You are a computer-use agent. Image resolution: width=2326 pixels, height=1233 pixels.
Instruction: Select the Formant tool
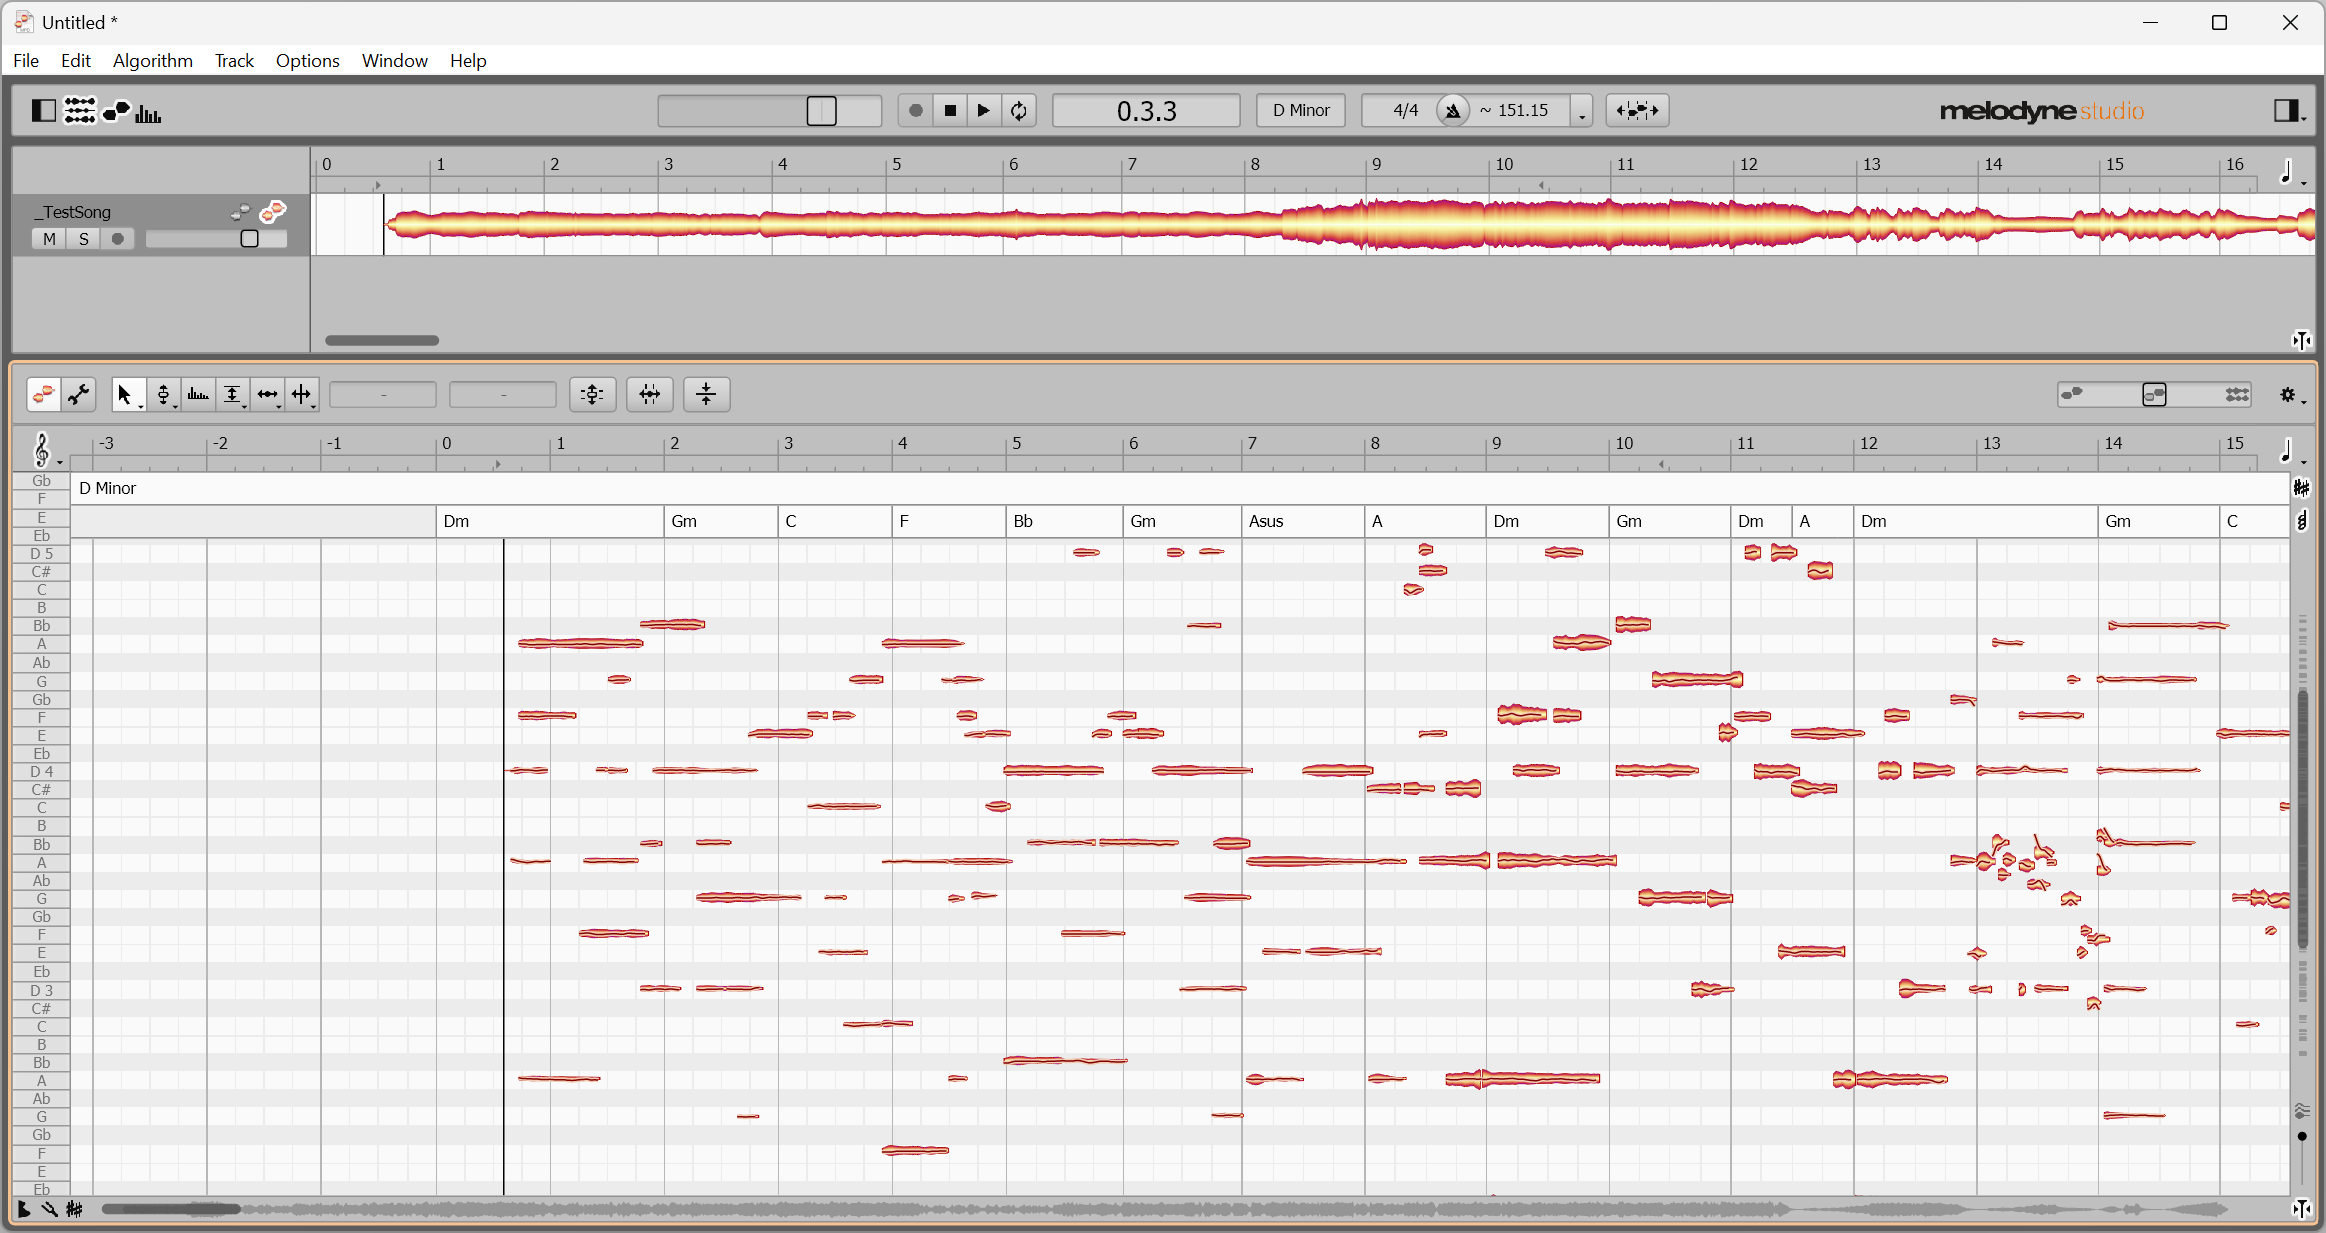tap(198, 394)
